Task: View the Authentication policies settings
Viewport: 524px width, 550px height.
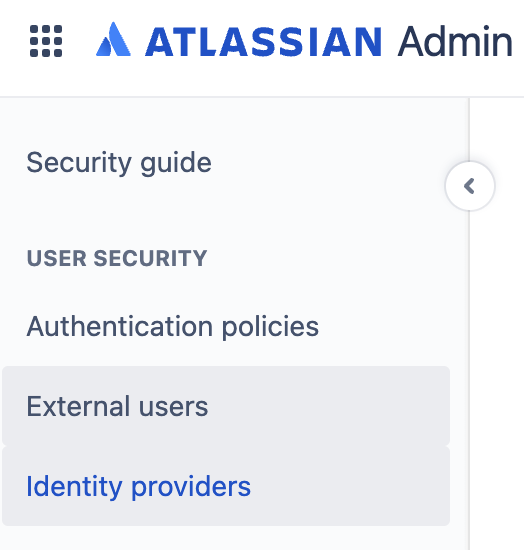Action: [x=173, y=327]
